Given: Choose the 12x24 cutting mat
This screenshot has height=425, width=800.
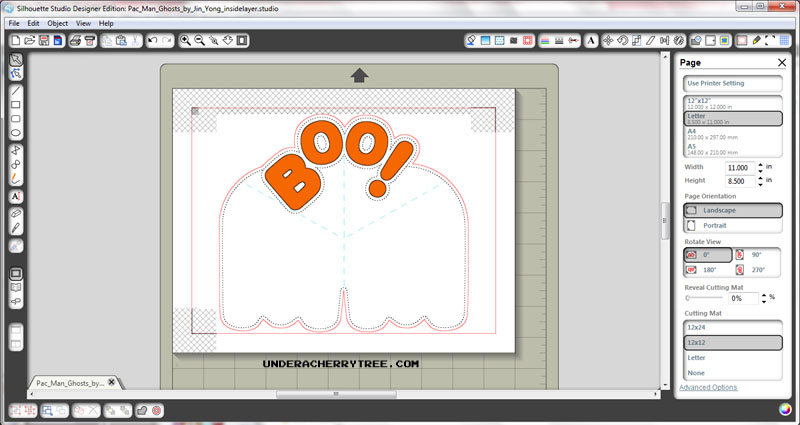Looking at the screenshot, I should coord(733,328).
